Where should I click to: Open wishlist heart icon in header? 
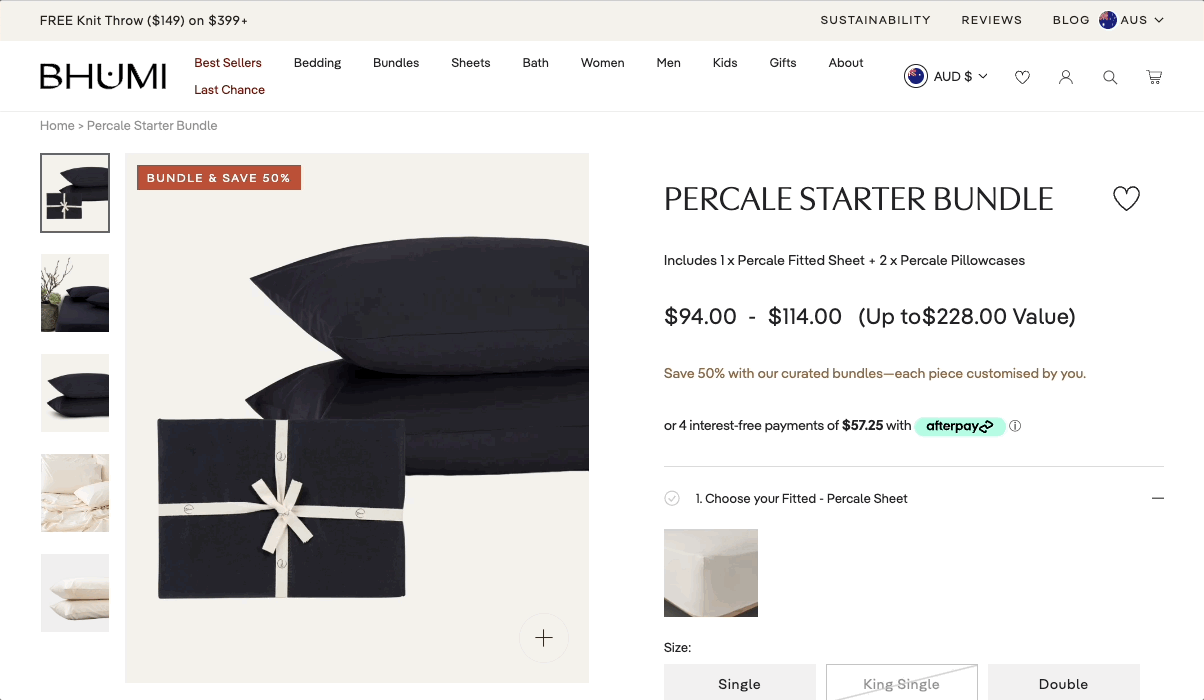(1022, 77)
